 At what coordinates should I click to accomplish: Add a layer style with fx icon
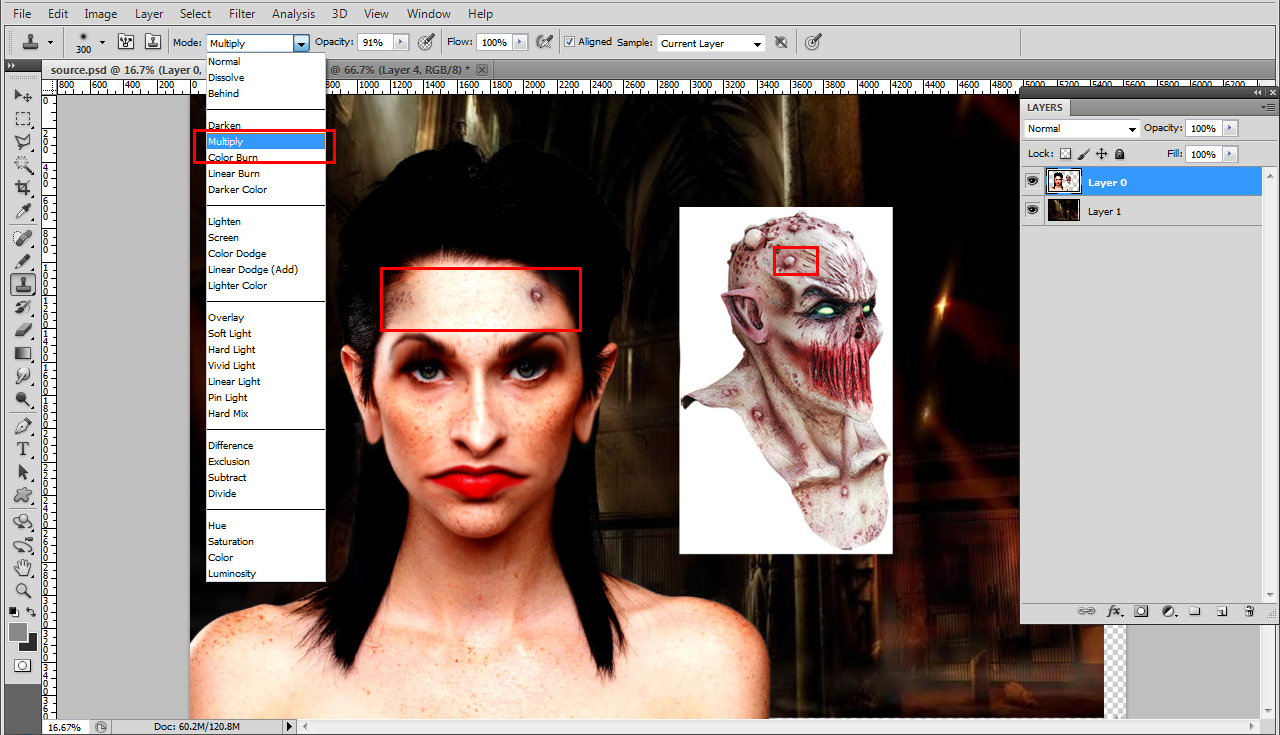click(1114, 610)
